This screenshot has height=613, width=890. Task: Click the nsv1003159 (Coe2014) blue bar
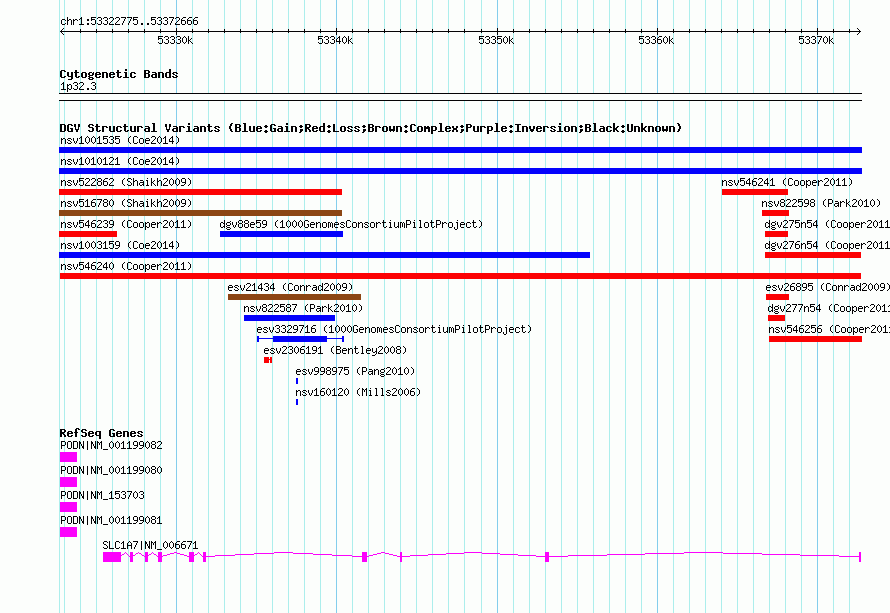[x=325, y=255]
